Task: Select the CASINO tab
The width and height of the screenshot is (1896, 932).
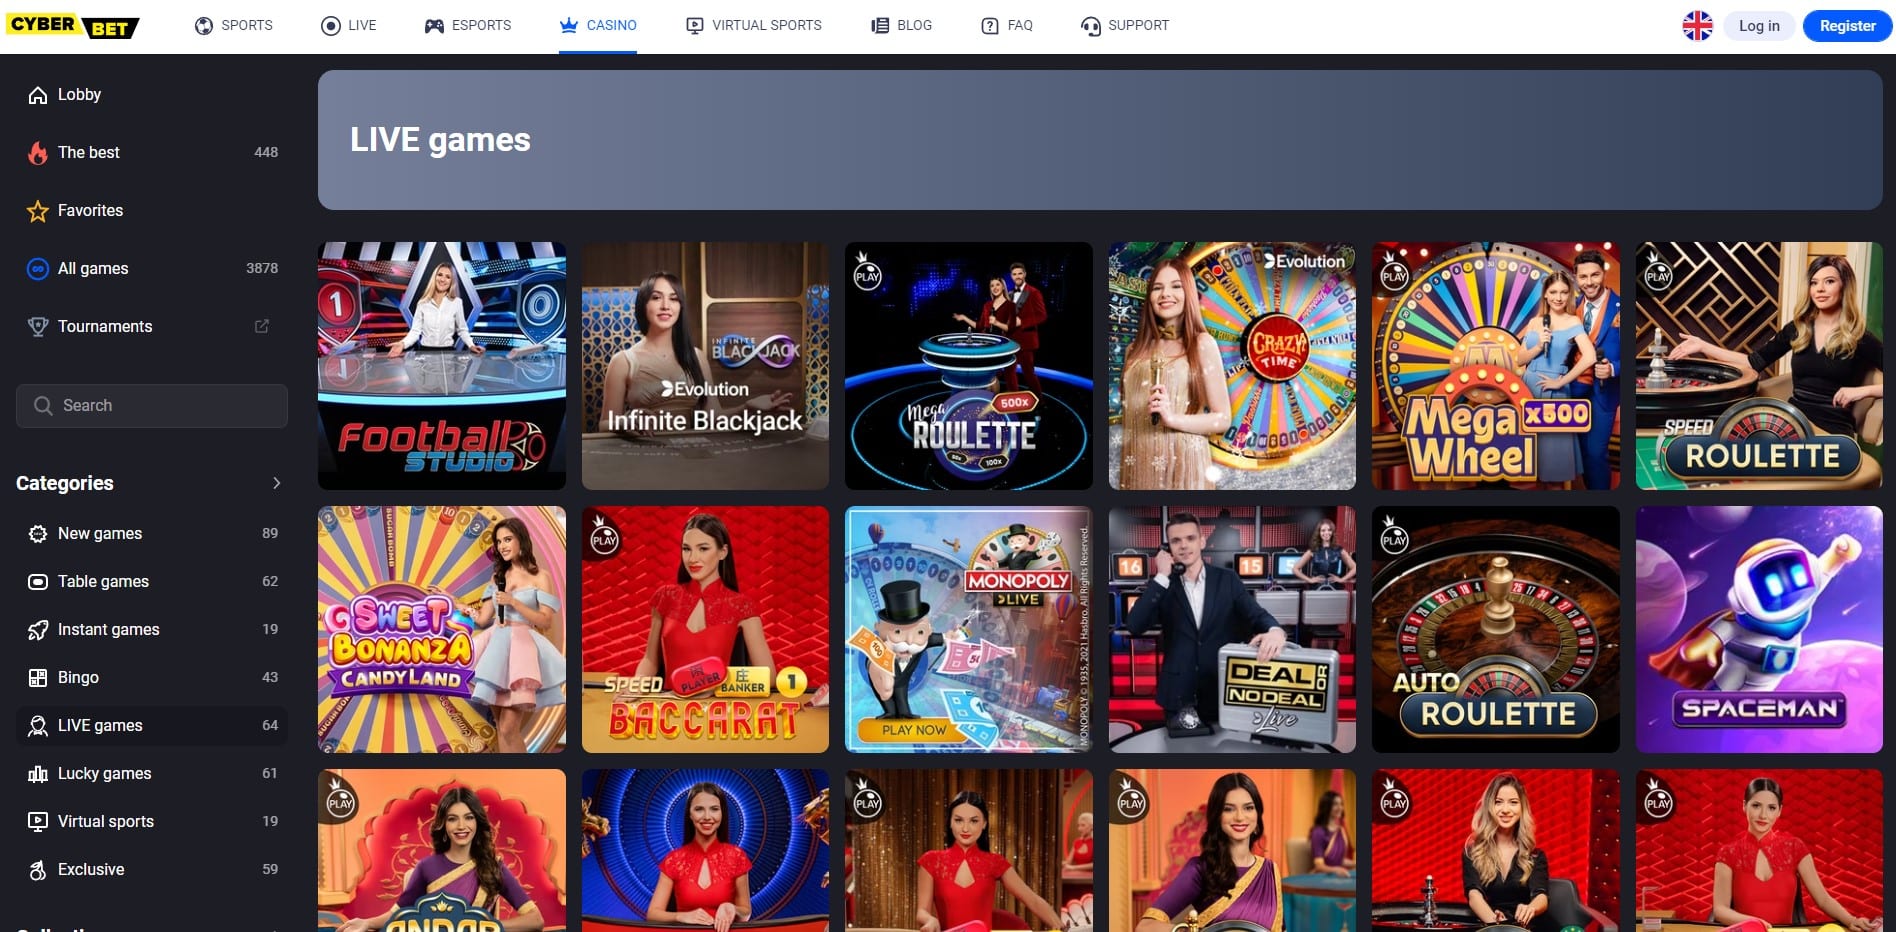Action: pyautogui.click(x=598, y=26)
